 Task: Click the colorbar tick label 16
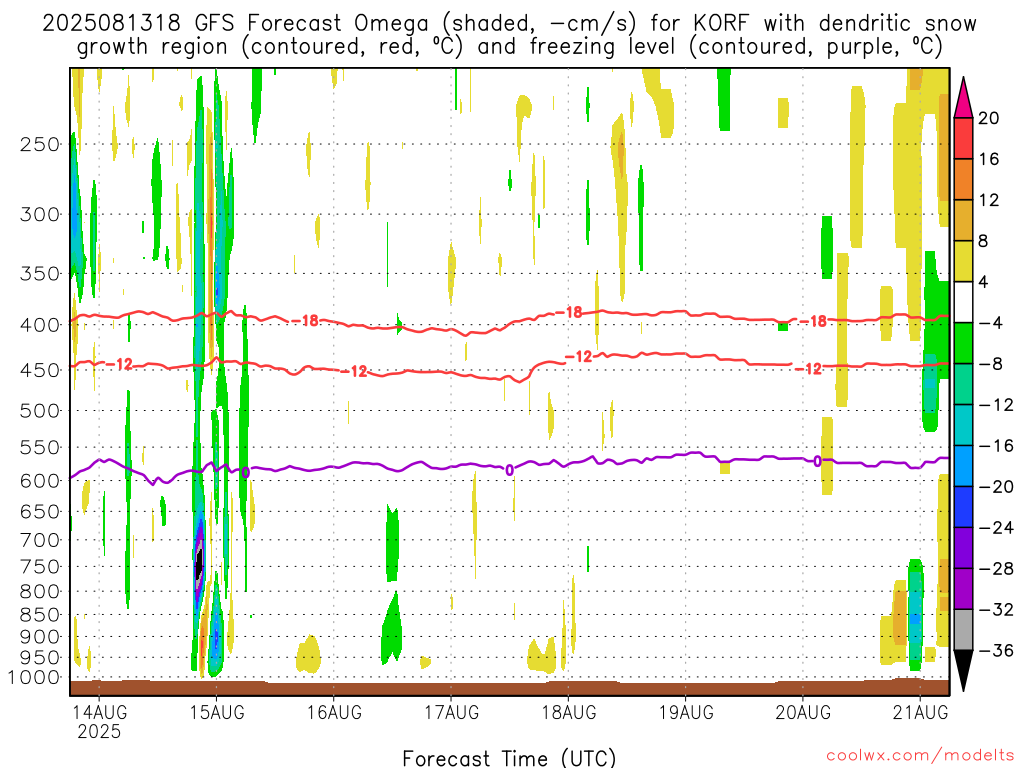pos(989,159)
